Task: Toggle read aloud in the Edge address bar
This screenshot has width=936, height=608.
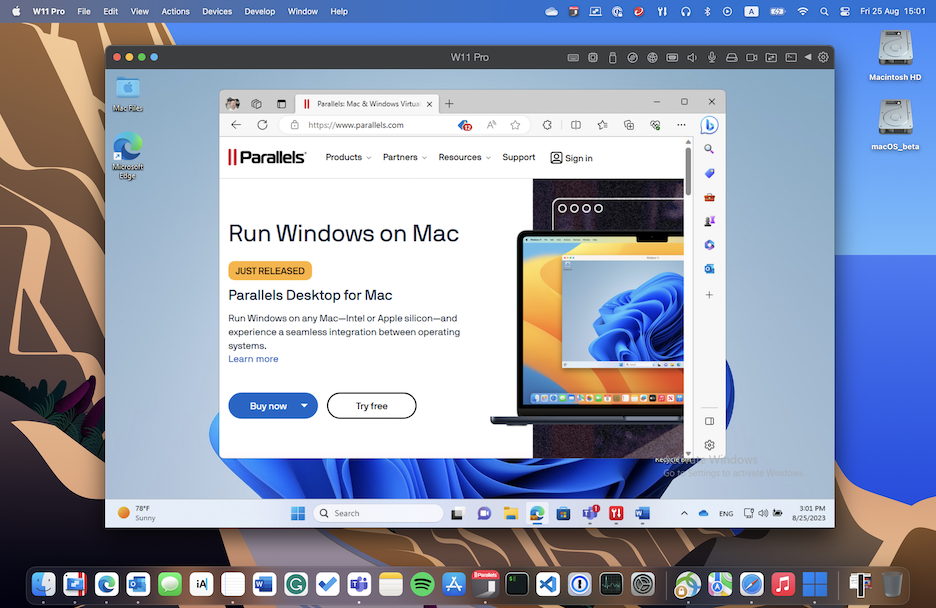Action: tap(491, 125)
